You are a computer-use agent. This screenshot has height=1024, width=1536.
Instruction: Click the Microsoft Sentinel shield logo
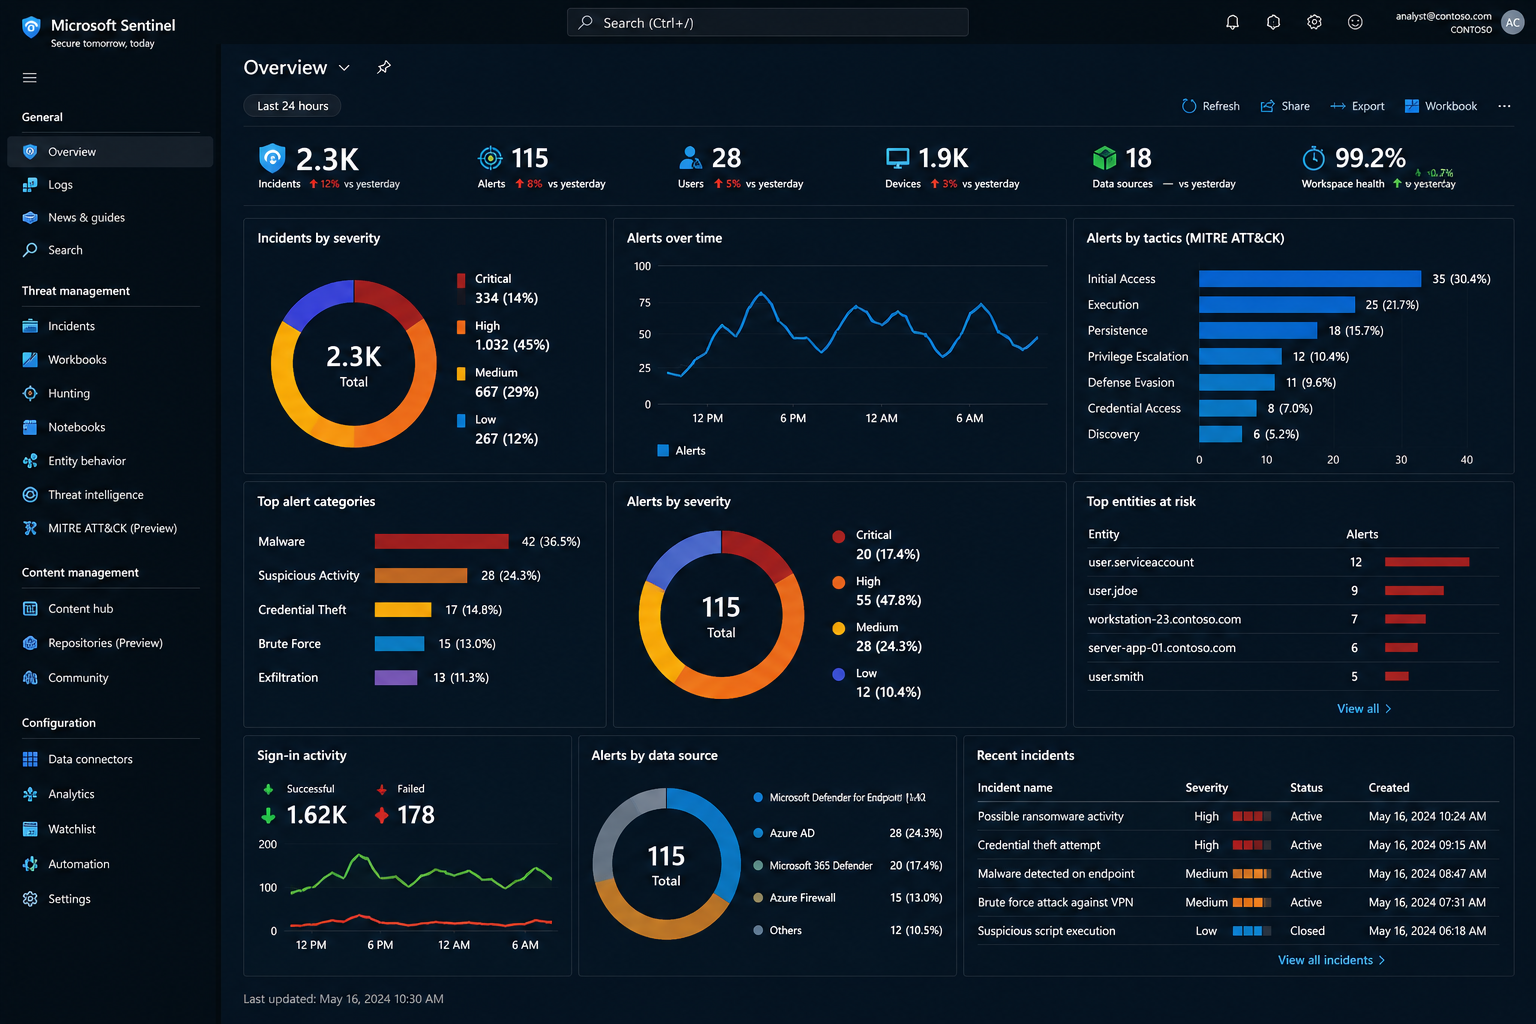pyautogui.click(x=31, y=27)
